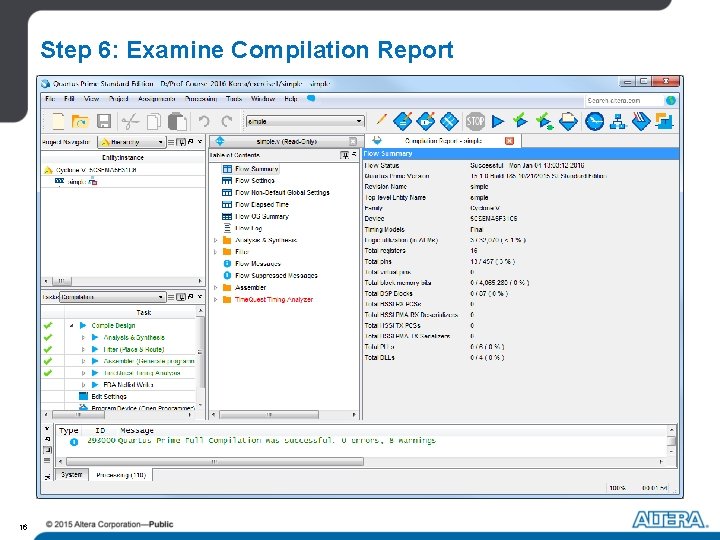The width and height of the screenshot is (720, 540).
Task: Open the Assignment Editor diamond icon
Action: click(403, 121)
